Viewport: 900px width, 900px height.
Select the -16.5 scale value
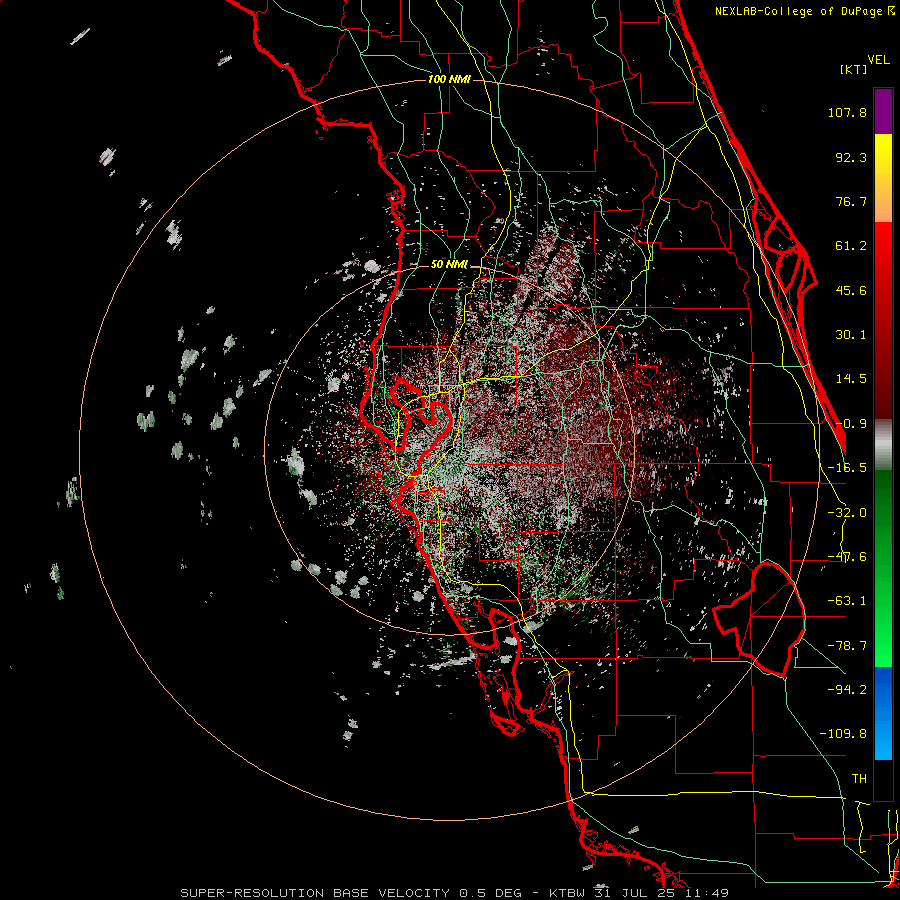point(847,468)
